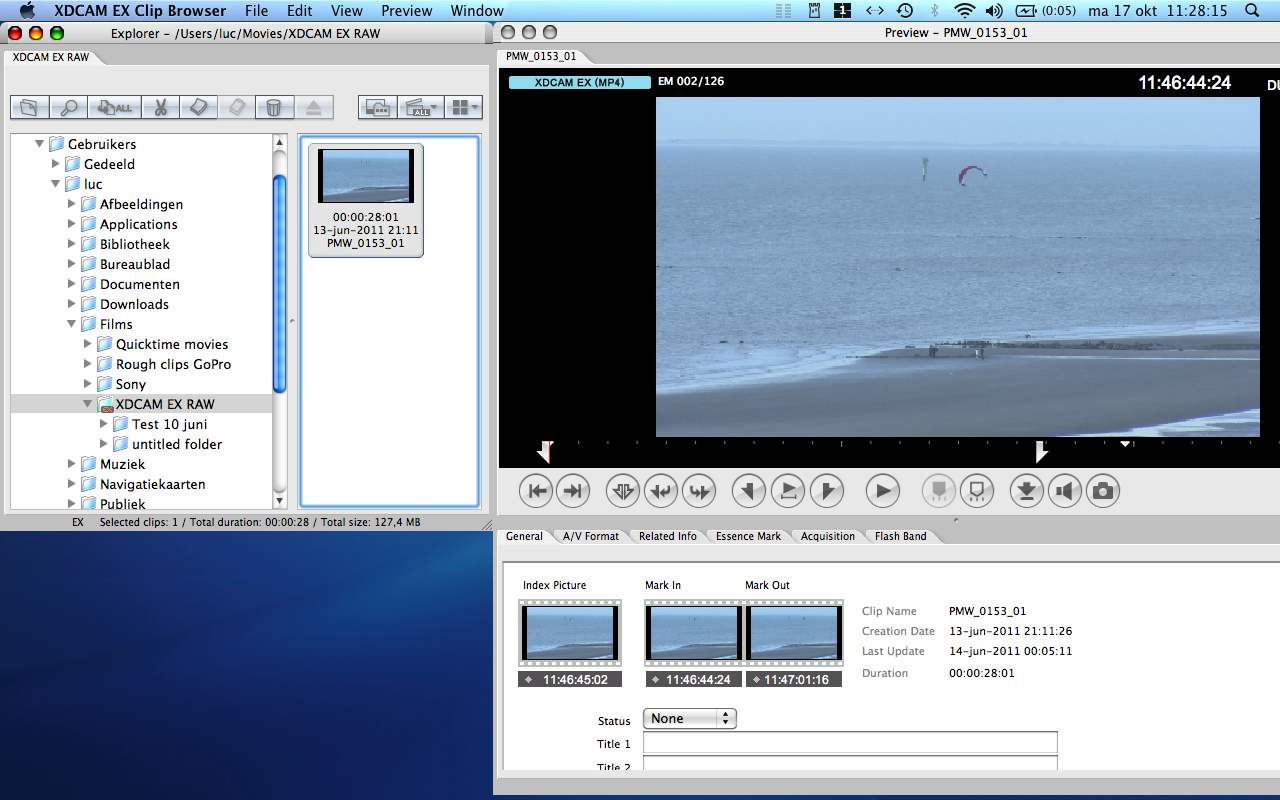The image size is (1280, 800).
Task: Switch to the Essence Mark tab
Action: click(748, 536)
